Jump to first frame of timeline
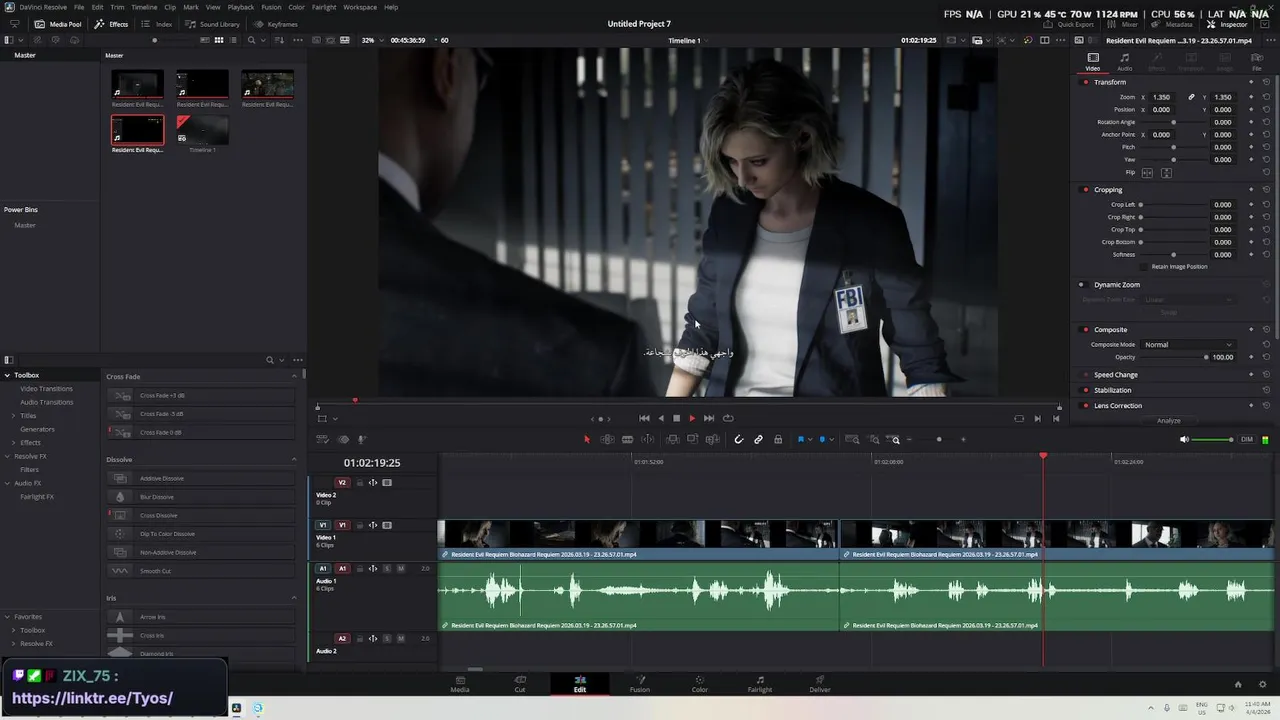Image resolution: width=1280 pixels, height=720 pixels. [644, 418]
